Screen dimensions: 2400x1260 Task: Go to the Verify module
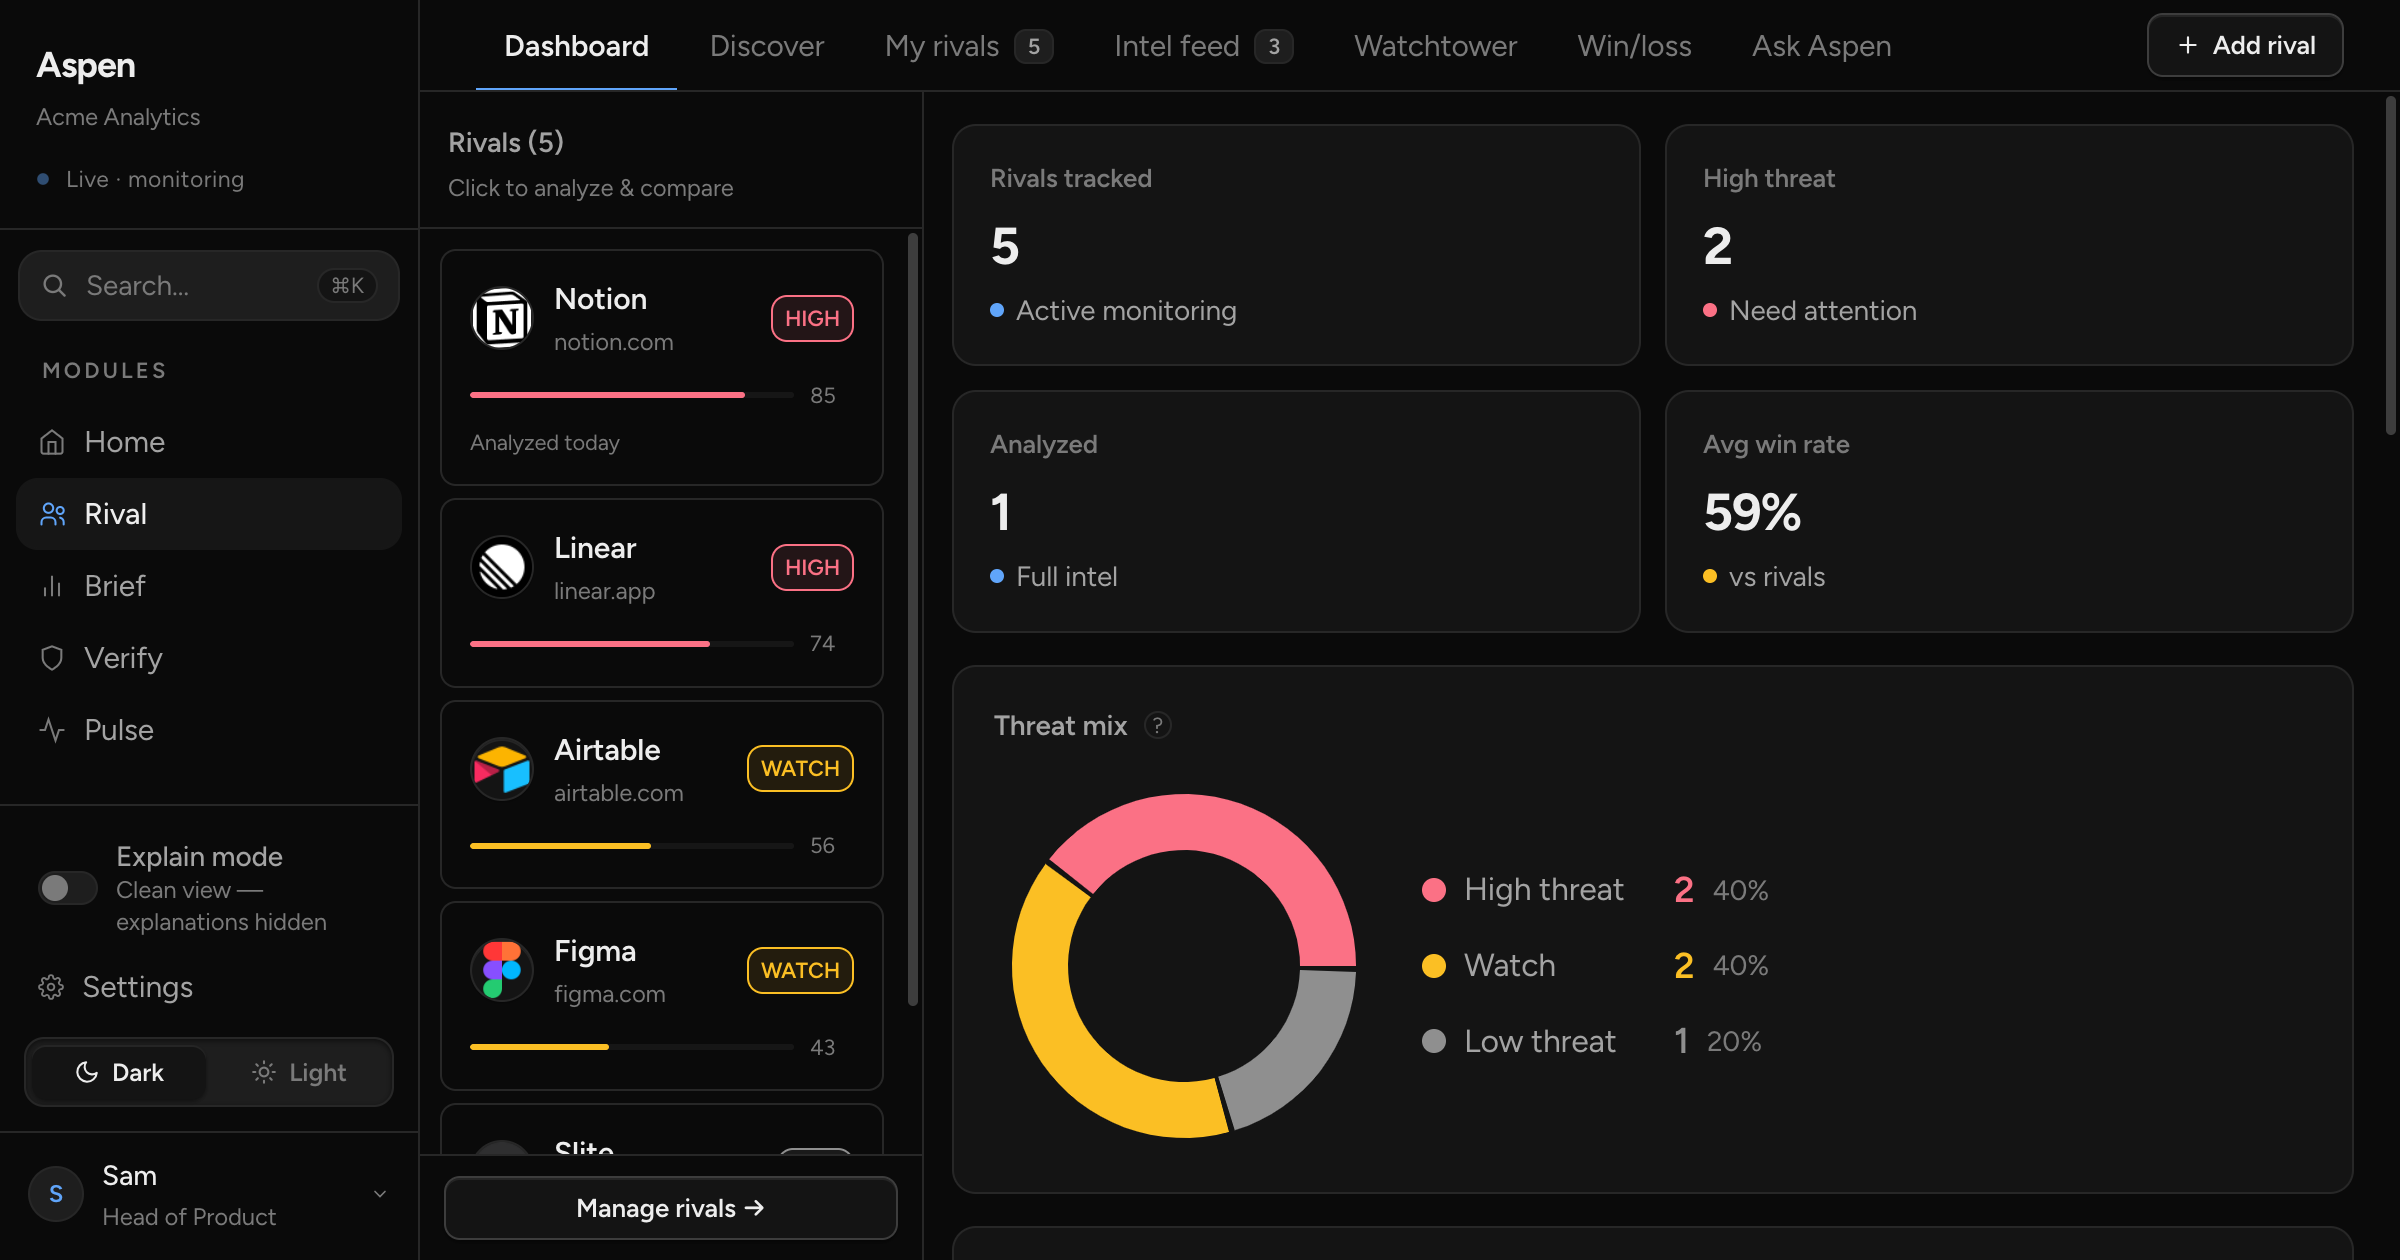coord(209,658)
